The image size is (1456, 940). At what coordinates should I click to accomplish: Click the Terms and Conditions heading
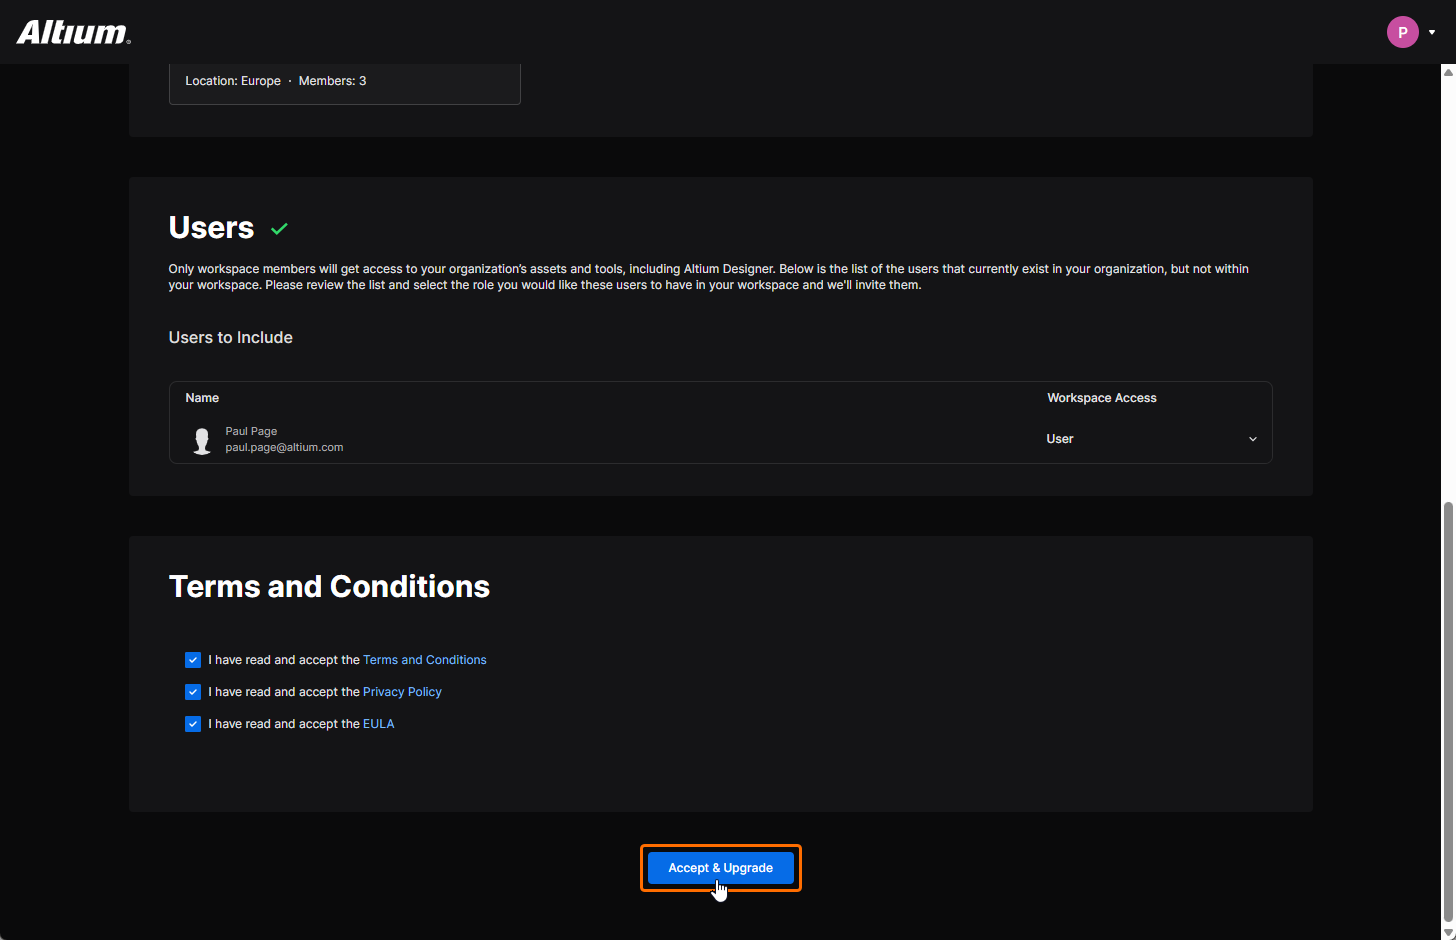point(329,586)
